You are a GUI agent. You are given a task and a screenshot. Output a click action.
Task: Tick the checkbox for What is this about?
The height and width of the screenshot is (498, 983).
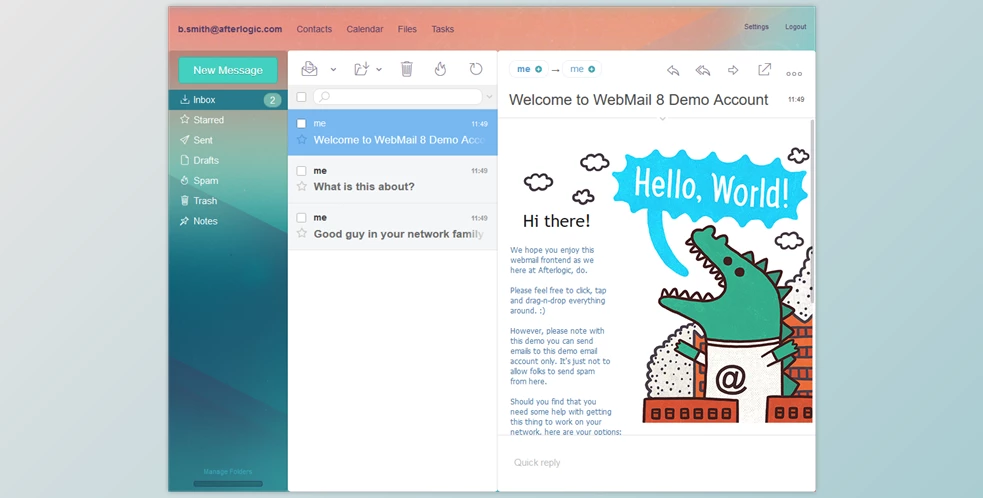tap(302, 171)
